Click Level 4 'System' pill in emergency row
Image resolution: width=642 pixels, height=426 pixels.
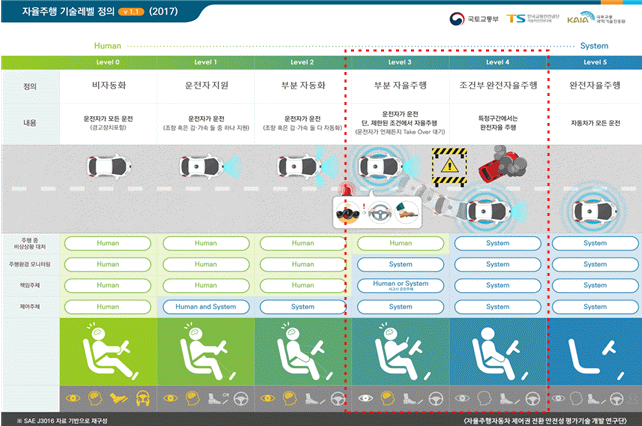(x=498, y=243)
